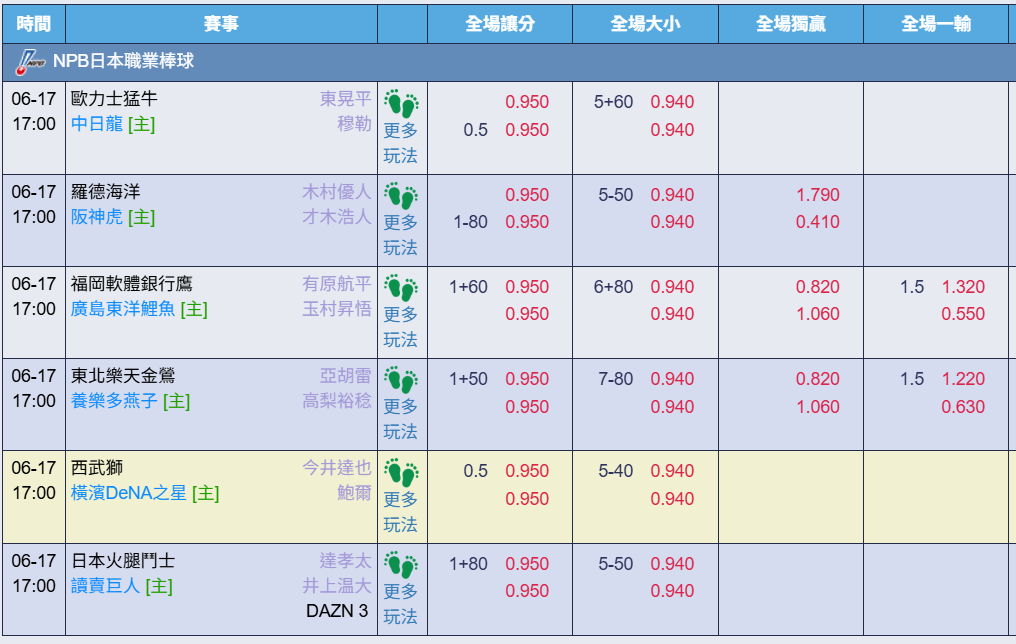The width and height of the screenshot is (1016, 644).
Task: Select 1.320 odds in 全場一輸 column
Action: pos(963,286)
